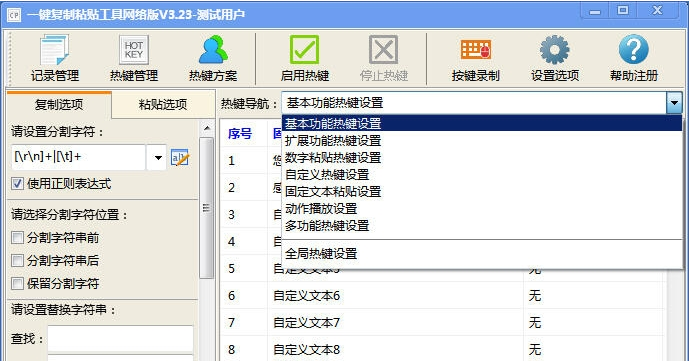This screenshot has width=693, height=361.
Task: Click left panel scrollbar up arrow
Action: (x=206, y=129)
